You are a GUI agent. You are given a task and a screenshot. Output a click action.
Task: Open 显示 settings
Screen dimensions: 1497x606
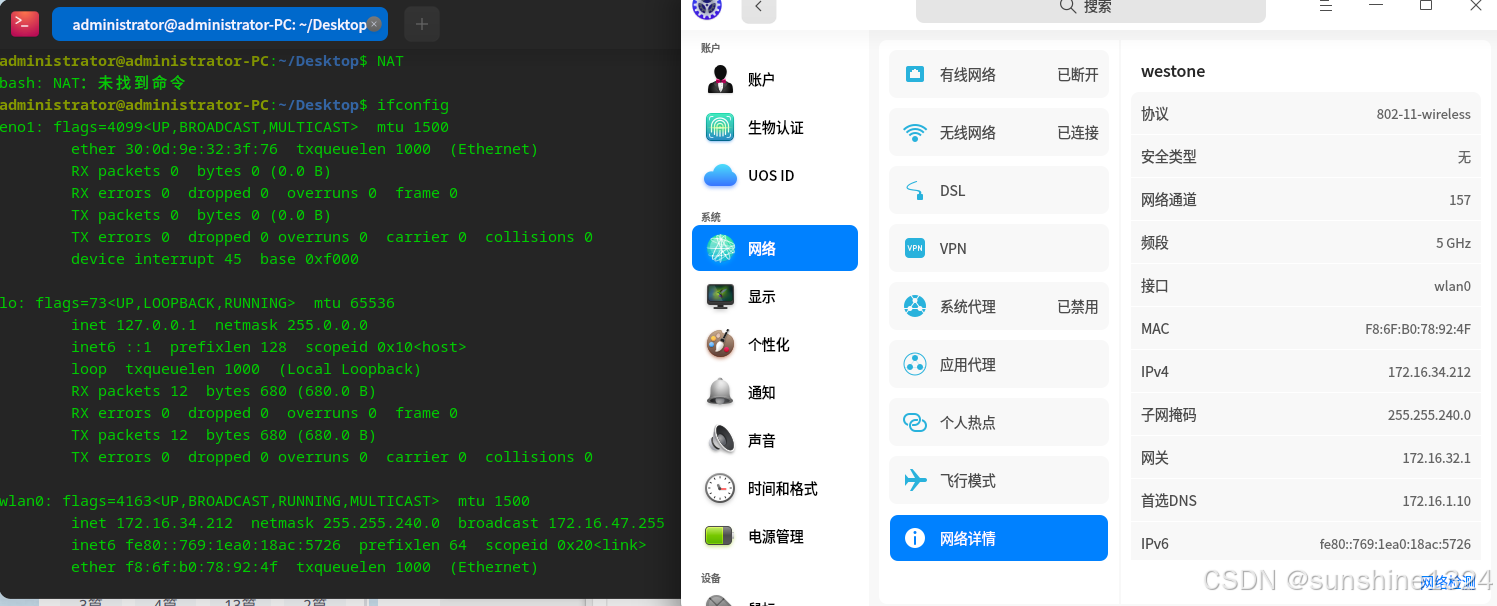click(775, 296)
